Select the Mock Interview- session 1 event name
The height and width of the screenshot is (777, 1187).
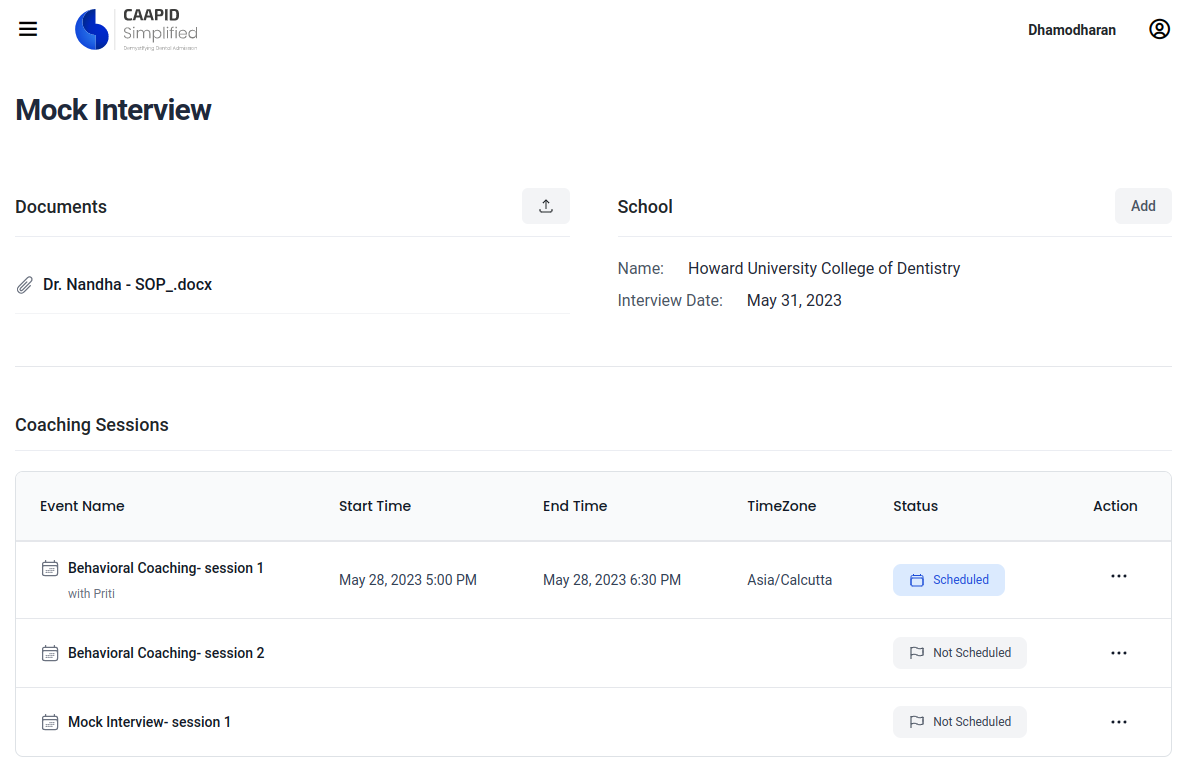tap(149, 722)
